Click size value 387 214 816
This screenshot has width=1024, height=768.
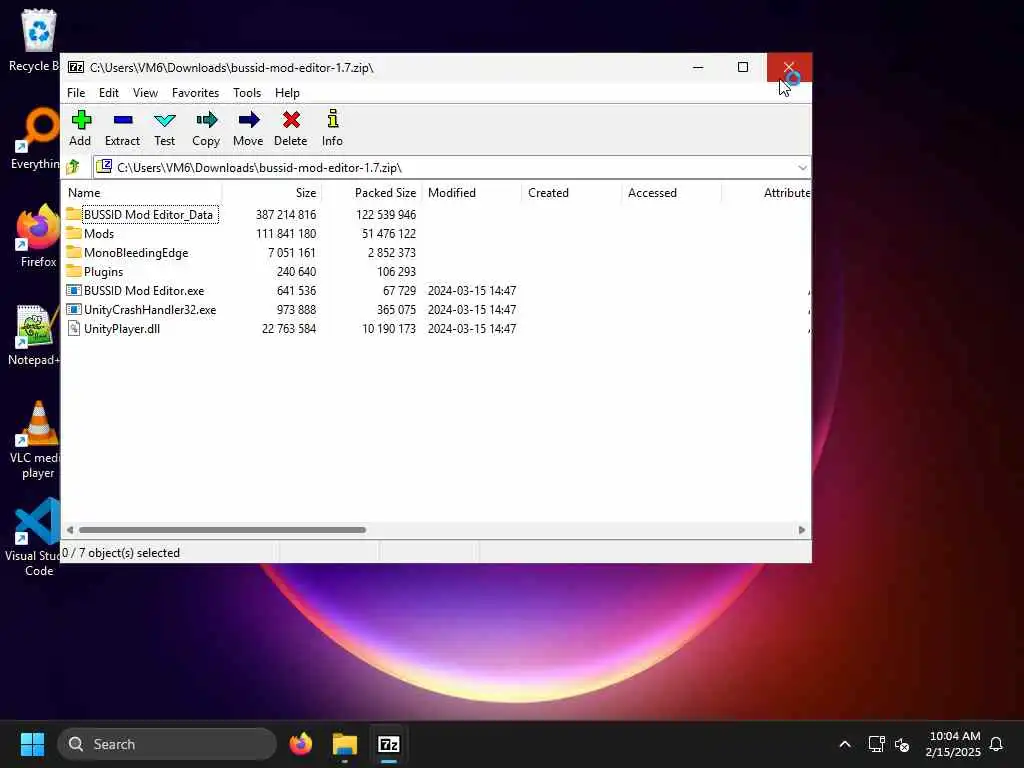(x=286, y=215)
